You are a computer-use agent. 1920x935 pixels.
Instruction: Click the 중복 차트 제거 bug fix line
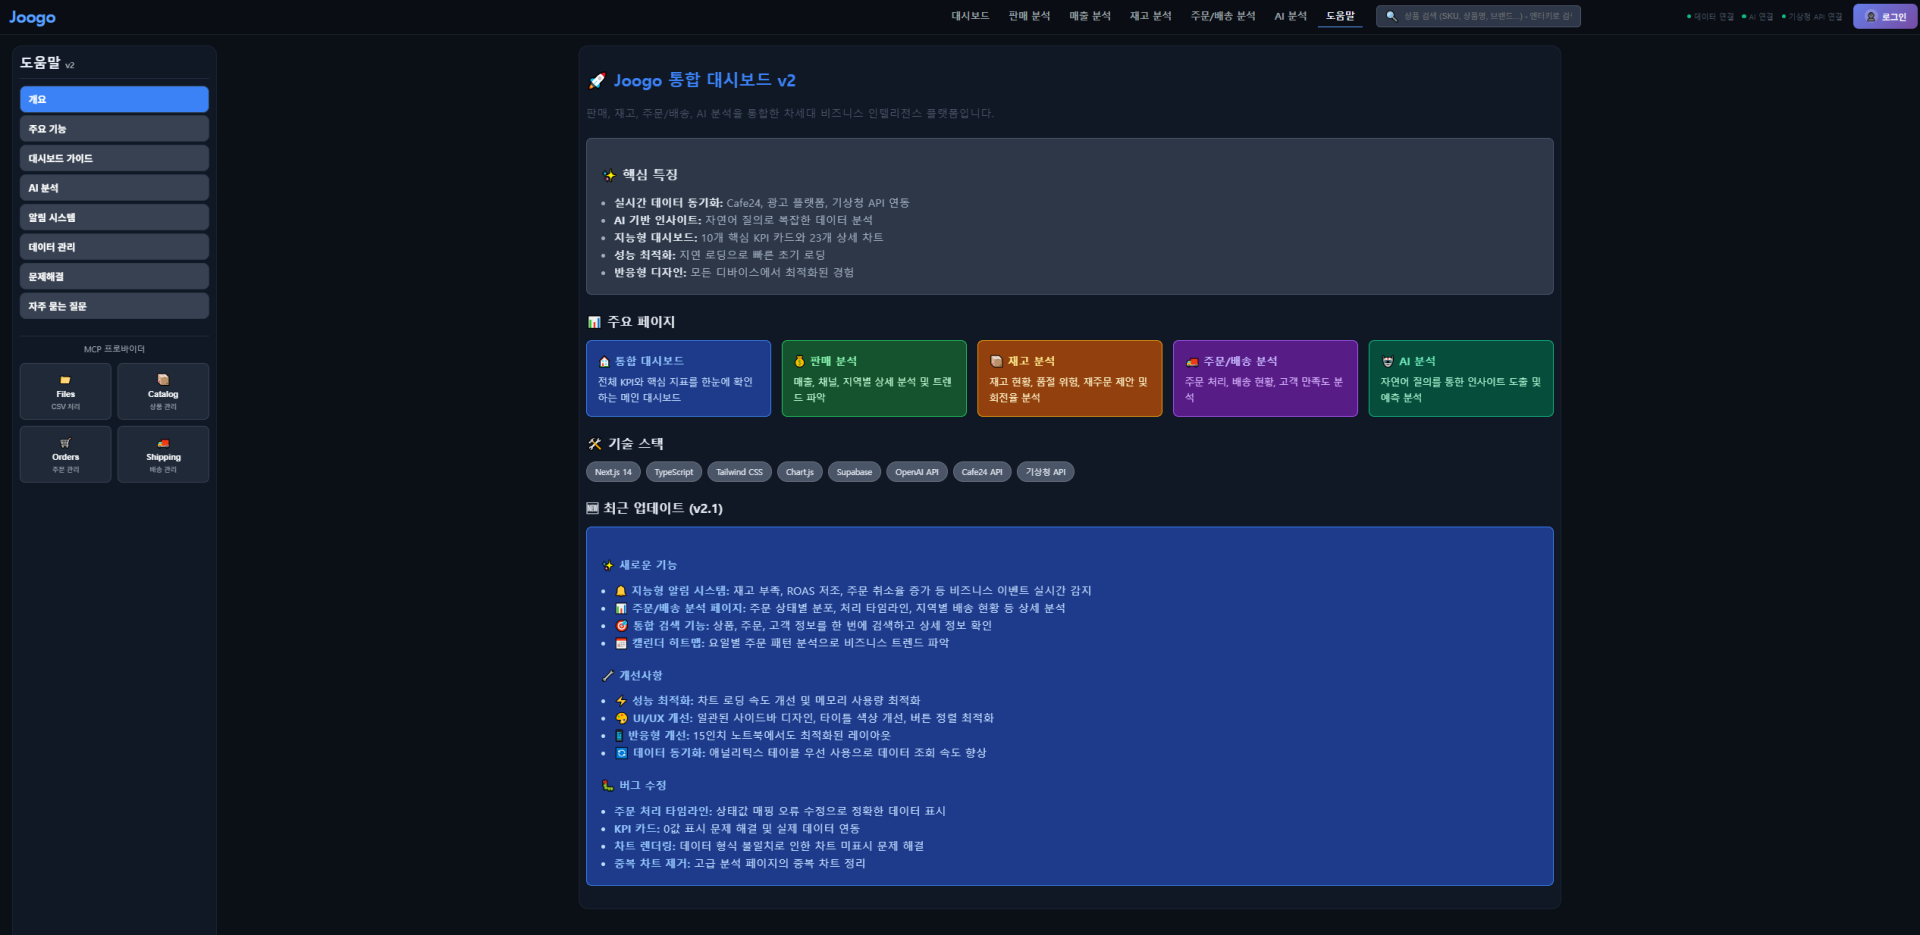click(740, 864)
